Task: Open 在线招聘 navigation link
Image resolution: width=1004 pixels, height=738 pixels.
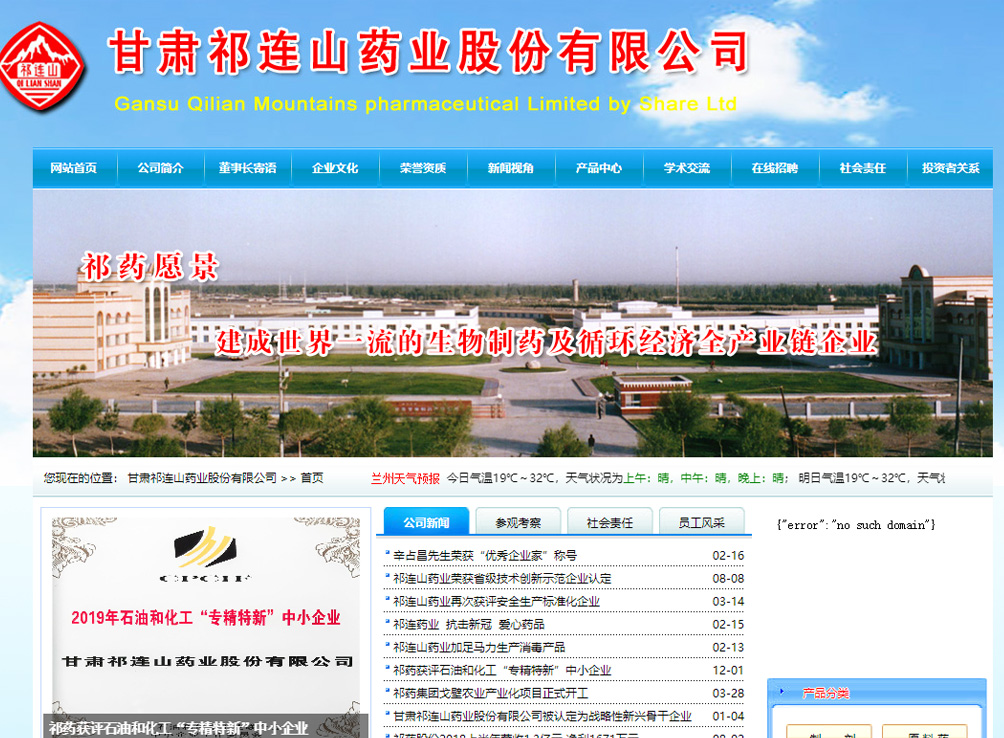Action: coord(775,168)
